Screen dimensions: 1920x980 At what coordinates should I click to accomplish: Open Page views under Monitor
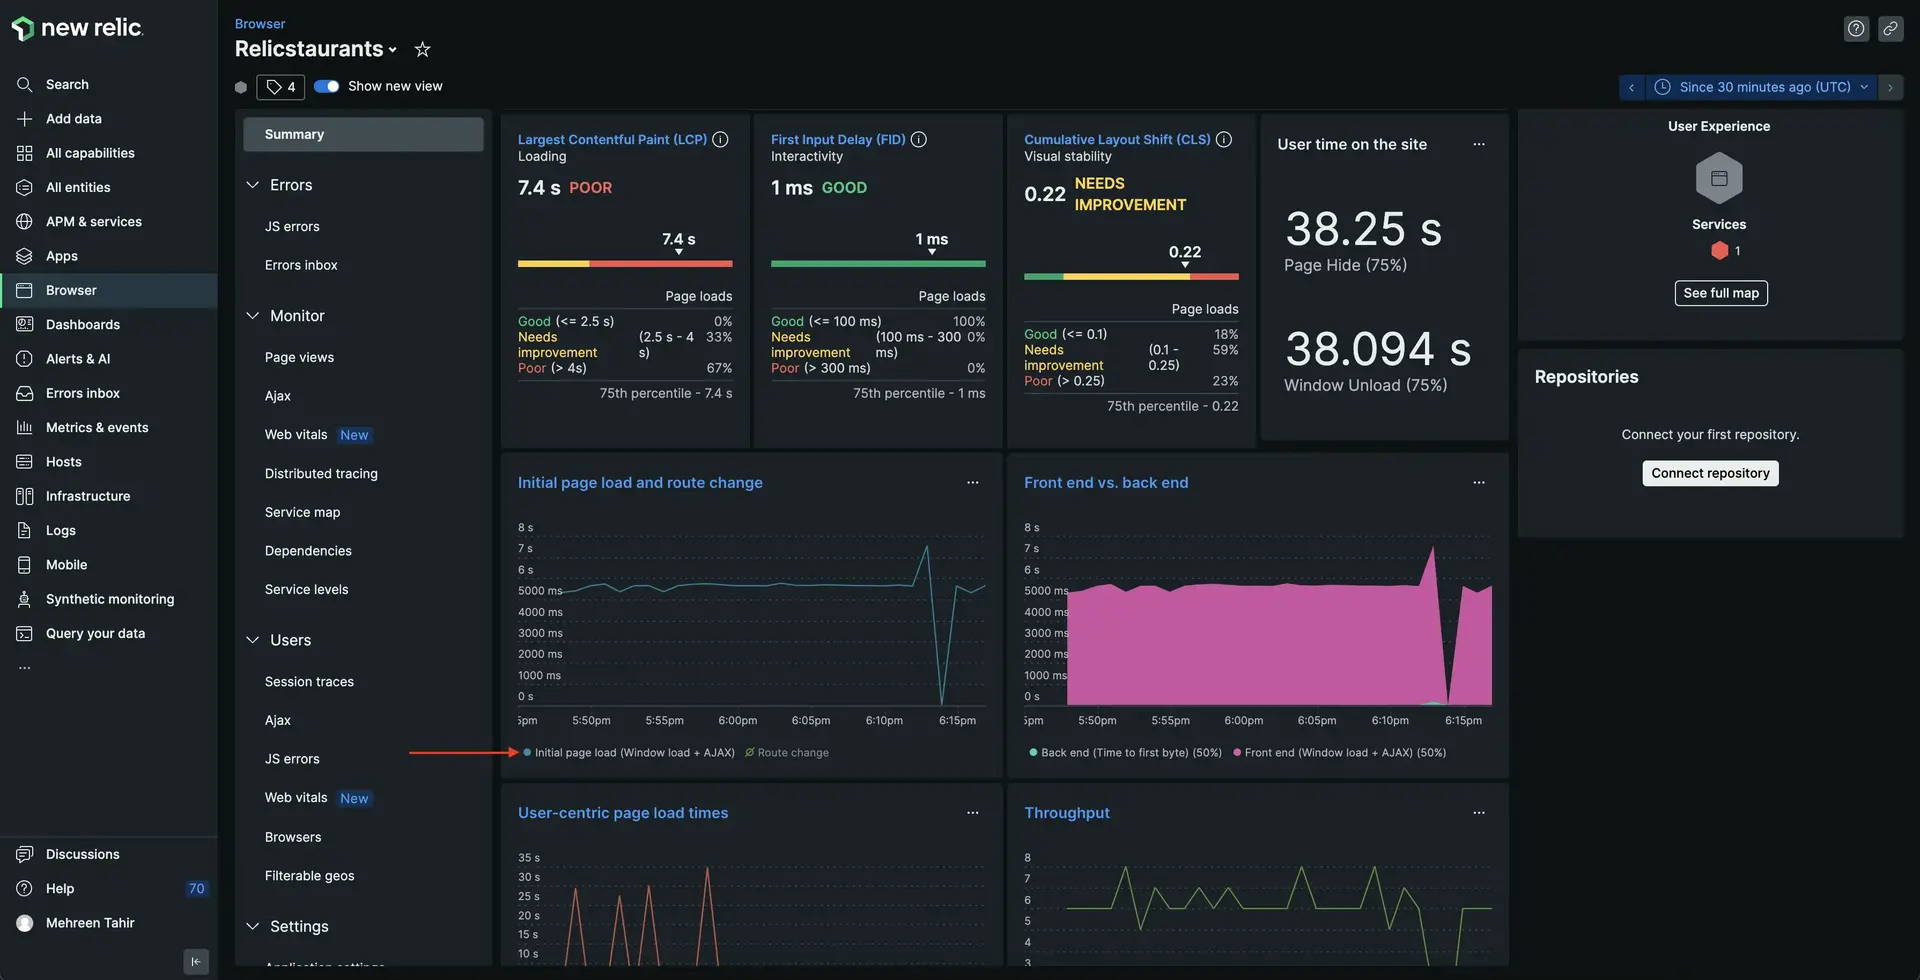click(x=299, y=358)
